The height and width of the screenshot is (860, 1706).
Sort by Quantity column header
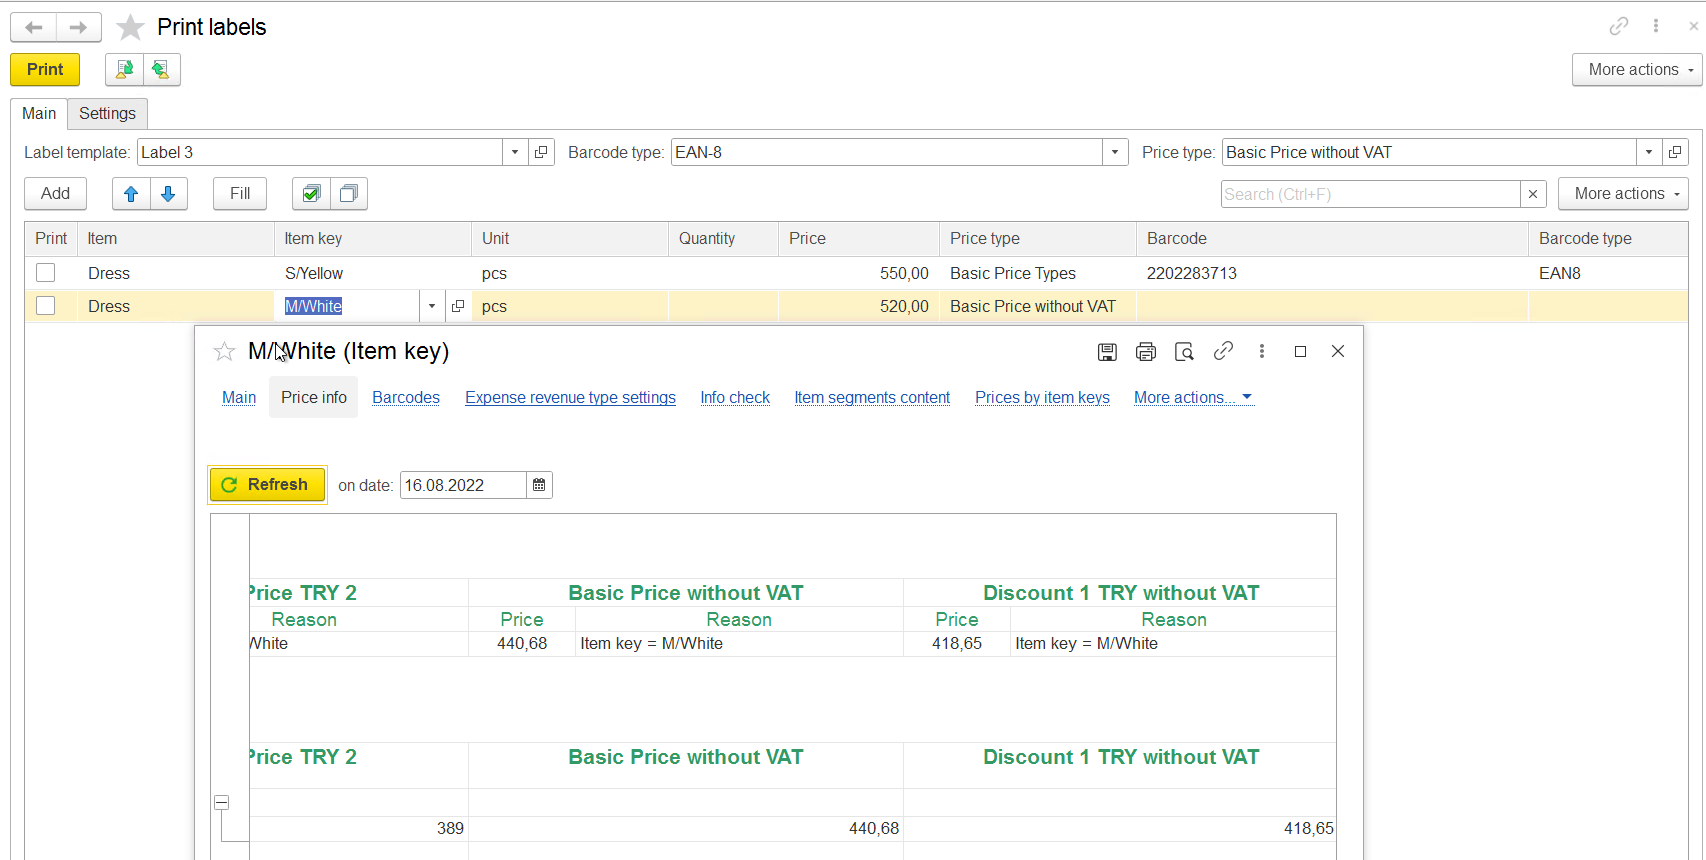click(x=723, y=238)
